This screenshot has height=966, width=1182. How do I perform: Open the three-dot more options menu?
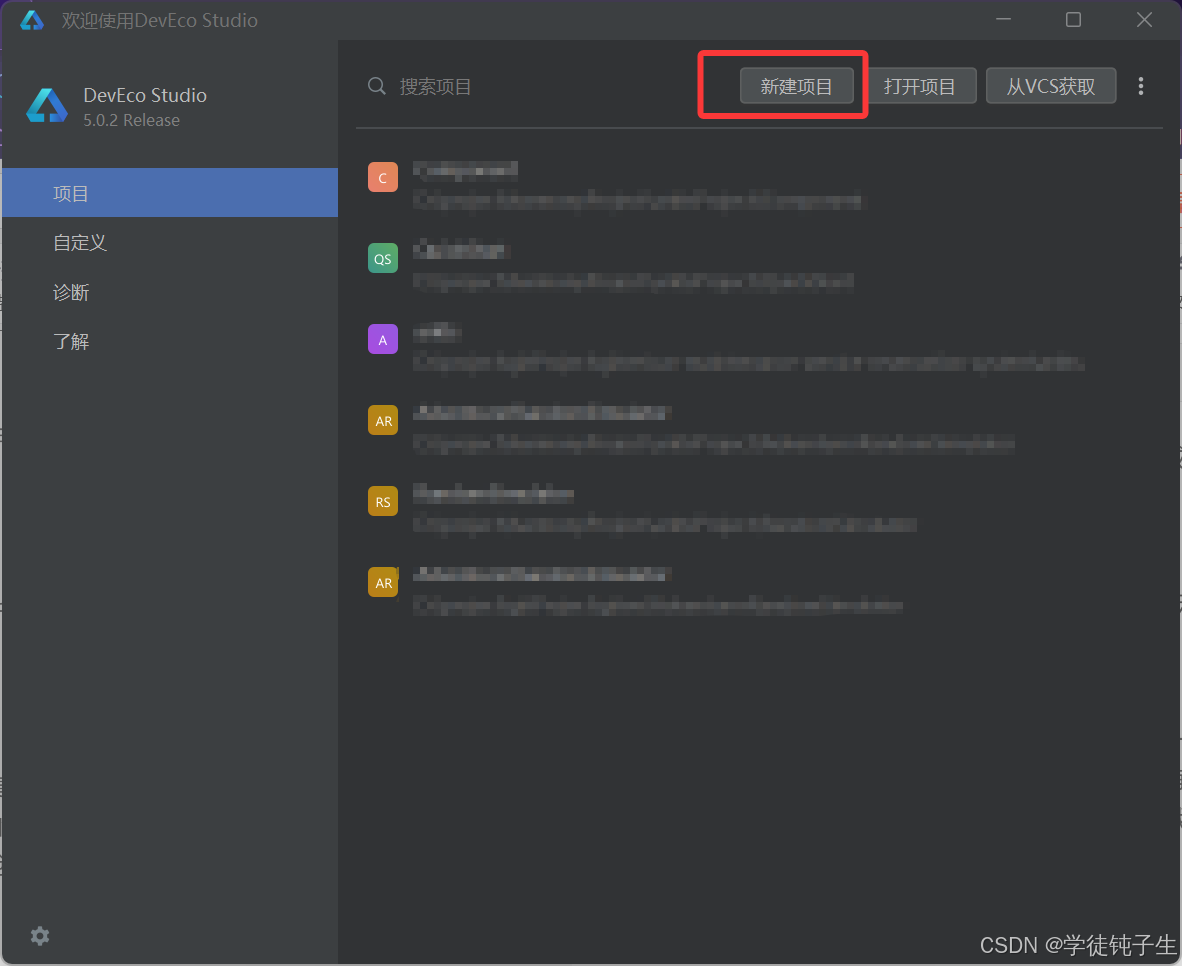(x=1141, y=86)
